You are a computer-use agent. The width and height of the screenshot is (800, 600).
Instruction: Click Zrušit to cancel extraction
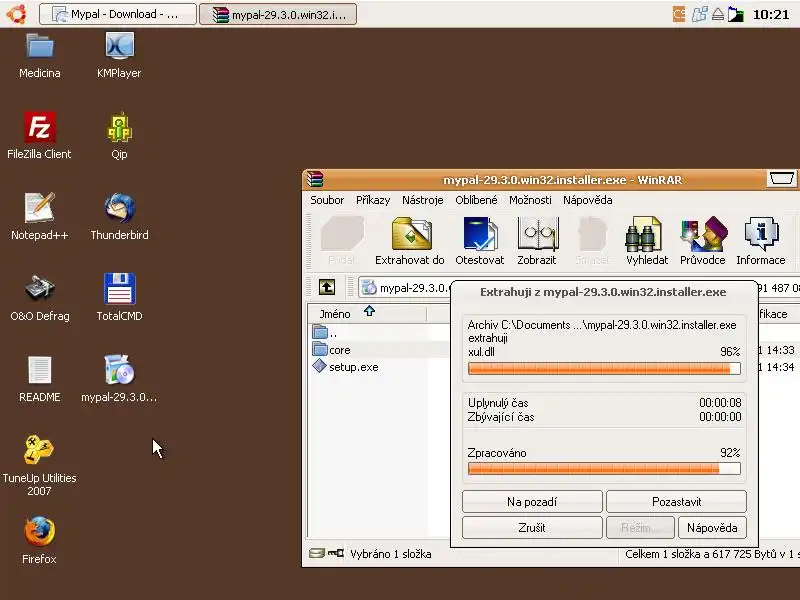point(532,528)
